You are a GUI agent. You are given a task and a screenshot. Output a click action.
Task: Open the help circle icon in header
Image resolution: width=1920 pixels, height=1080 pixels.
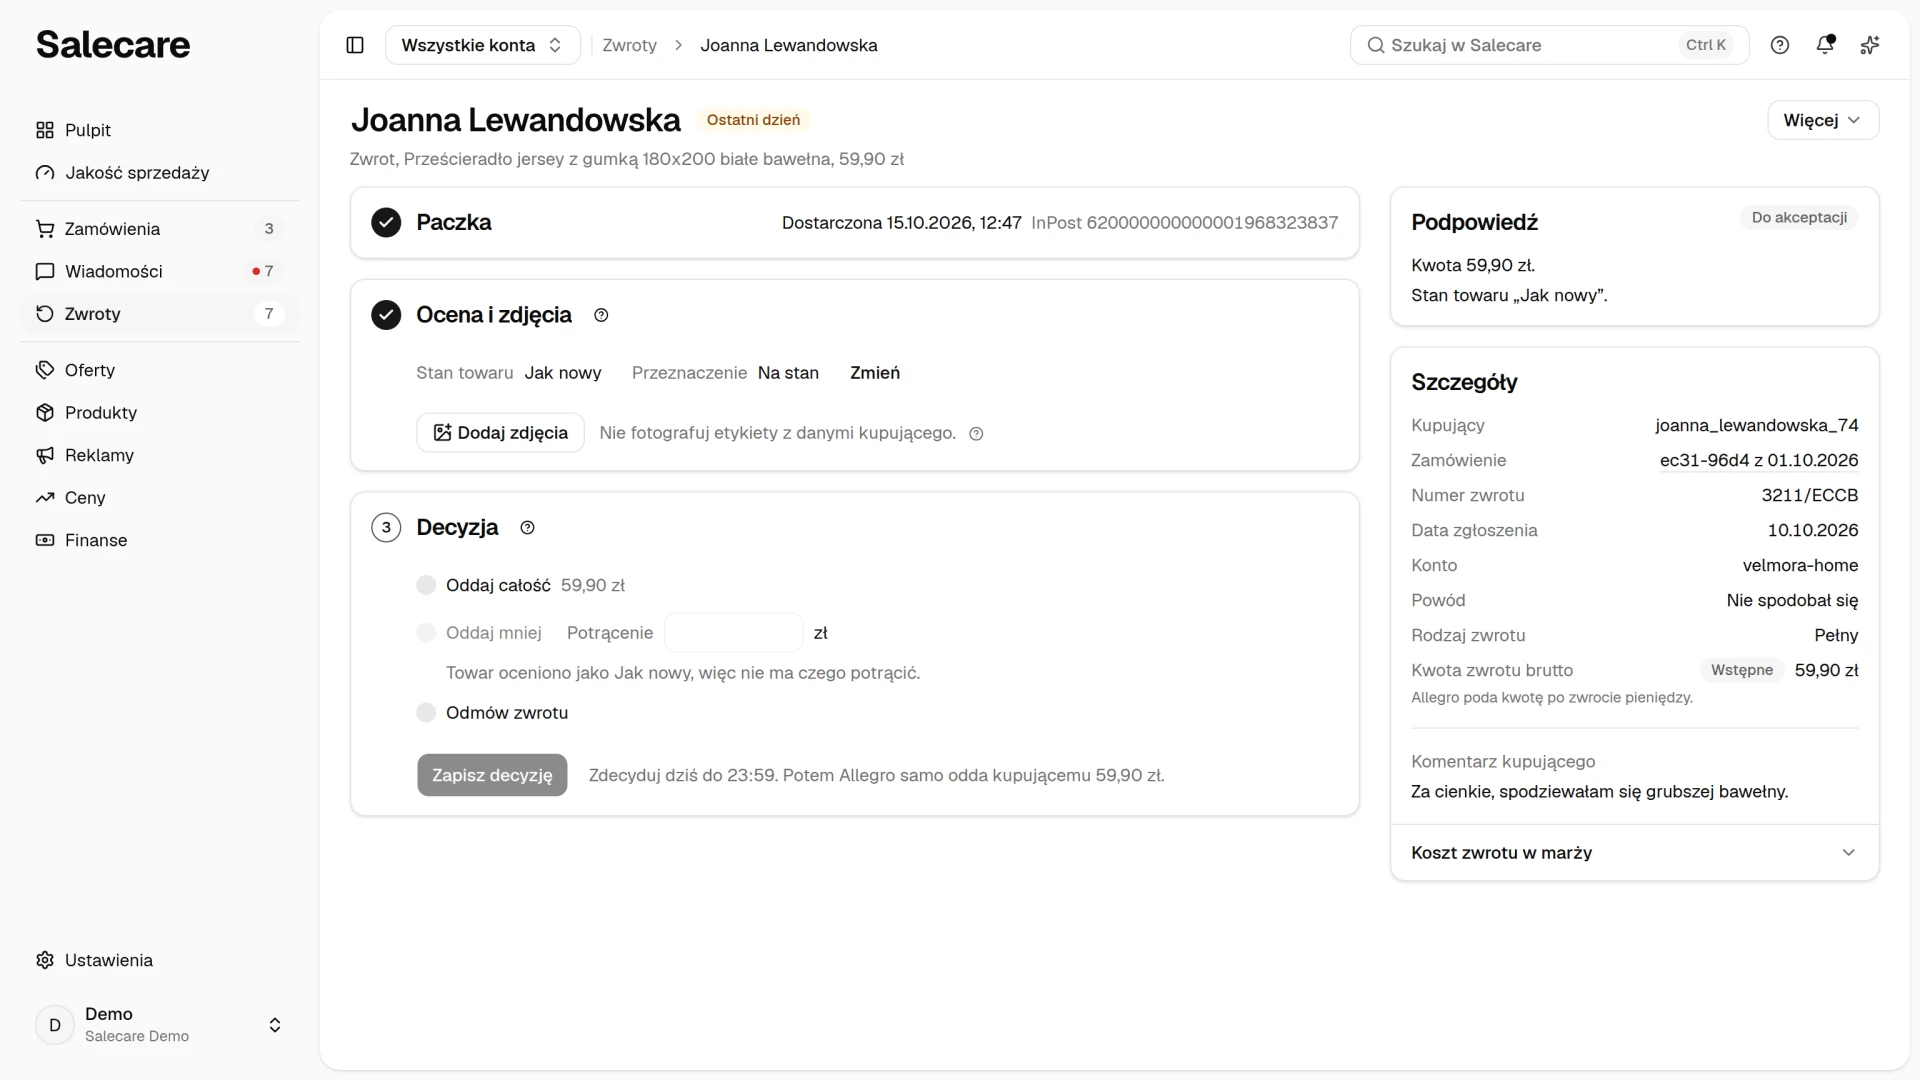tap(1780, 45)
